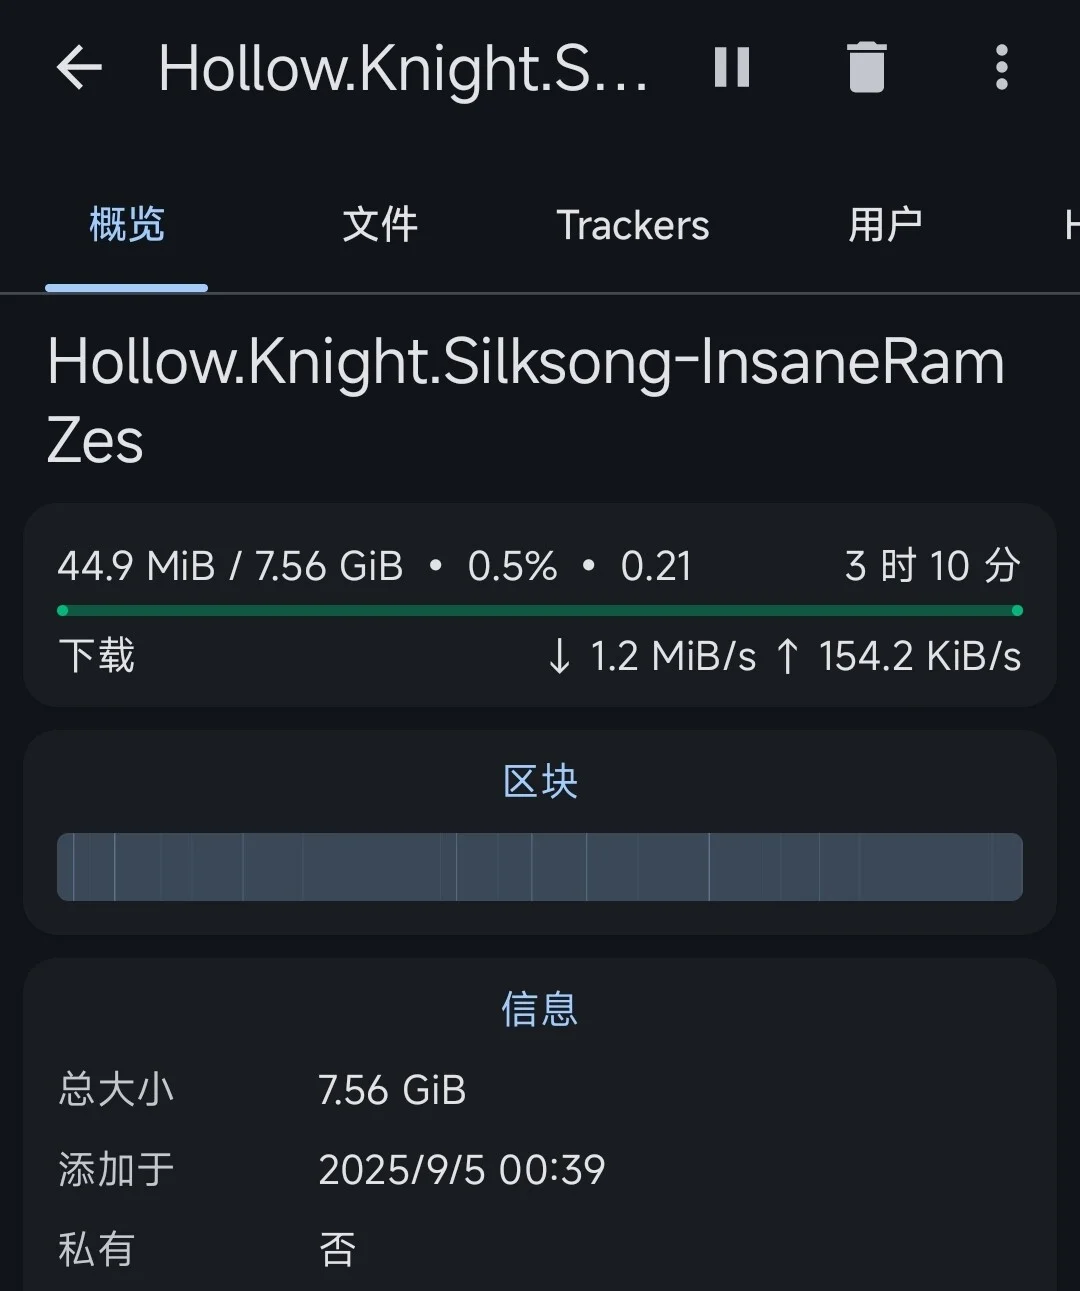Delete torrent using trash icon

click(866, 68)
